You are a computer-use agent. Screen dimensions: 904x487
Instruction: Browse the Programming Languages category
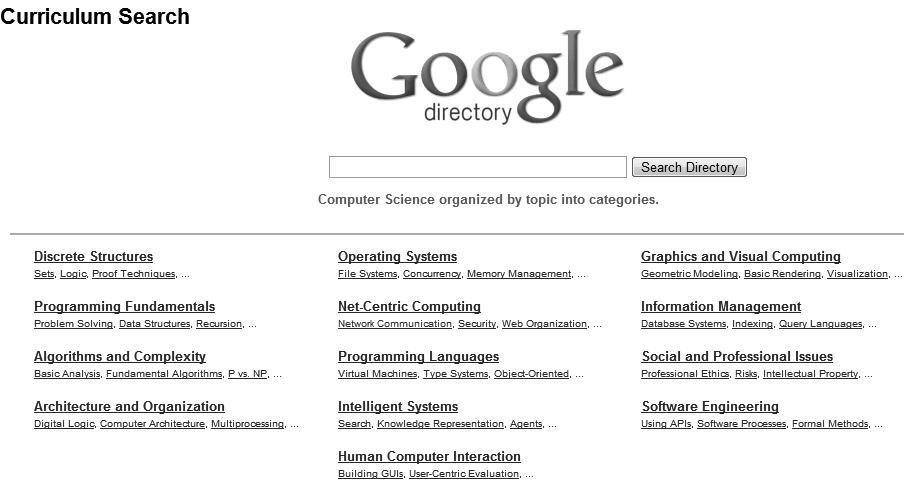(x=418, y=357)
